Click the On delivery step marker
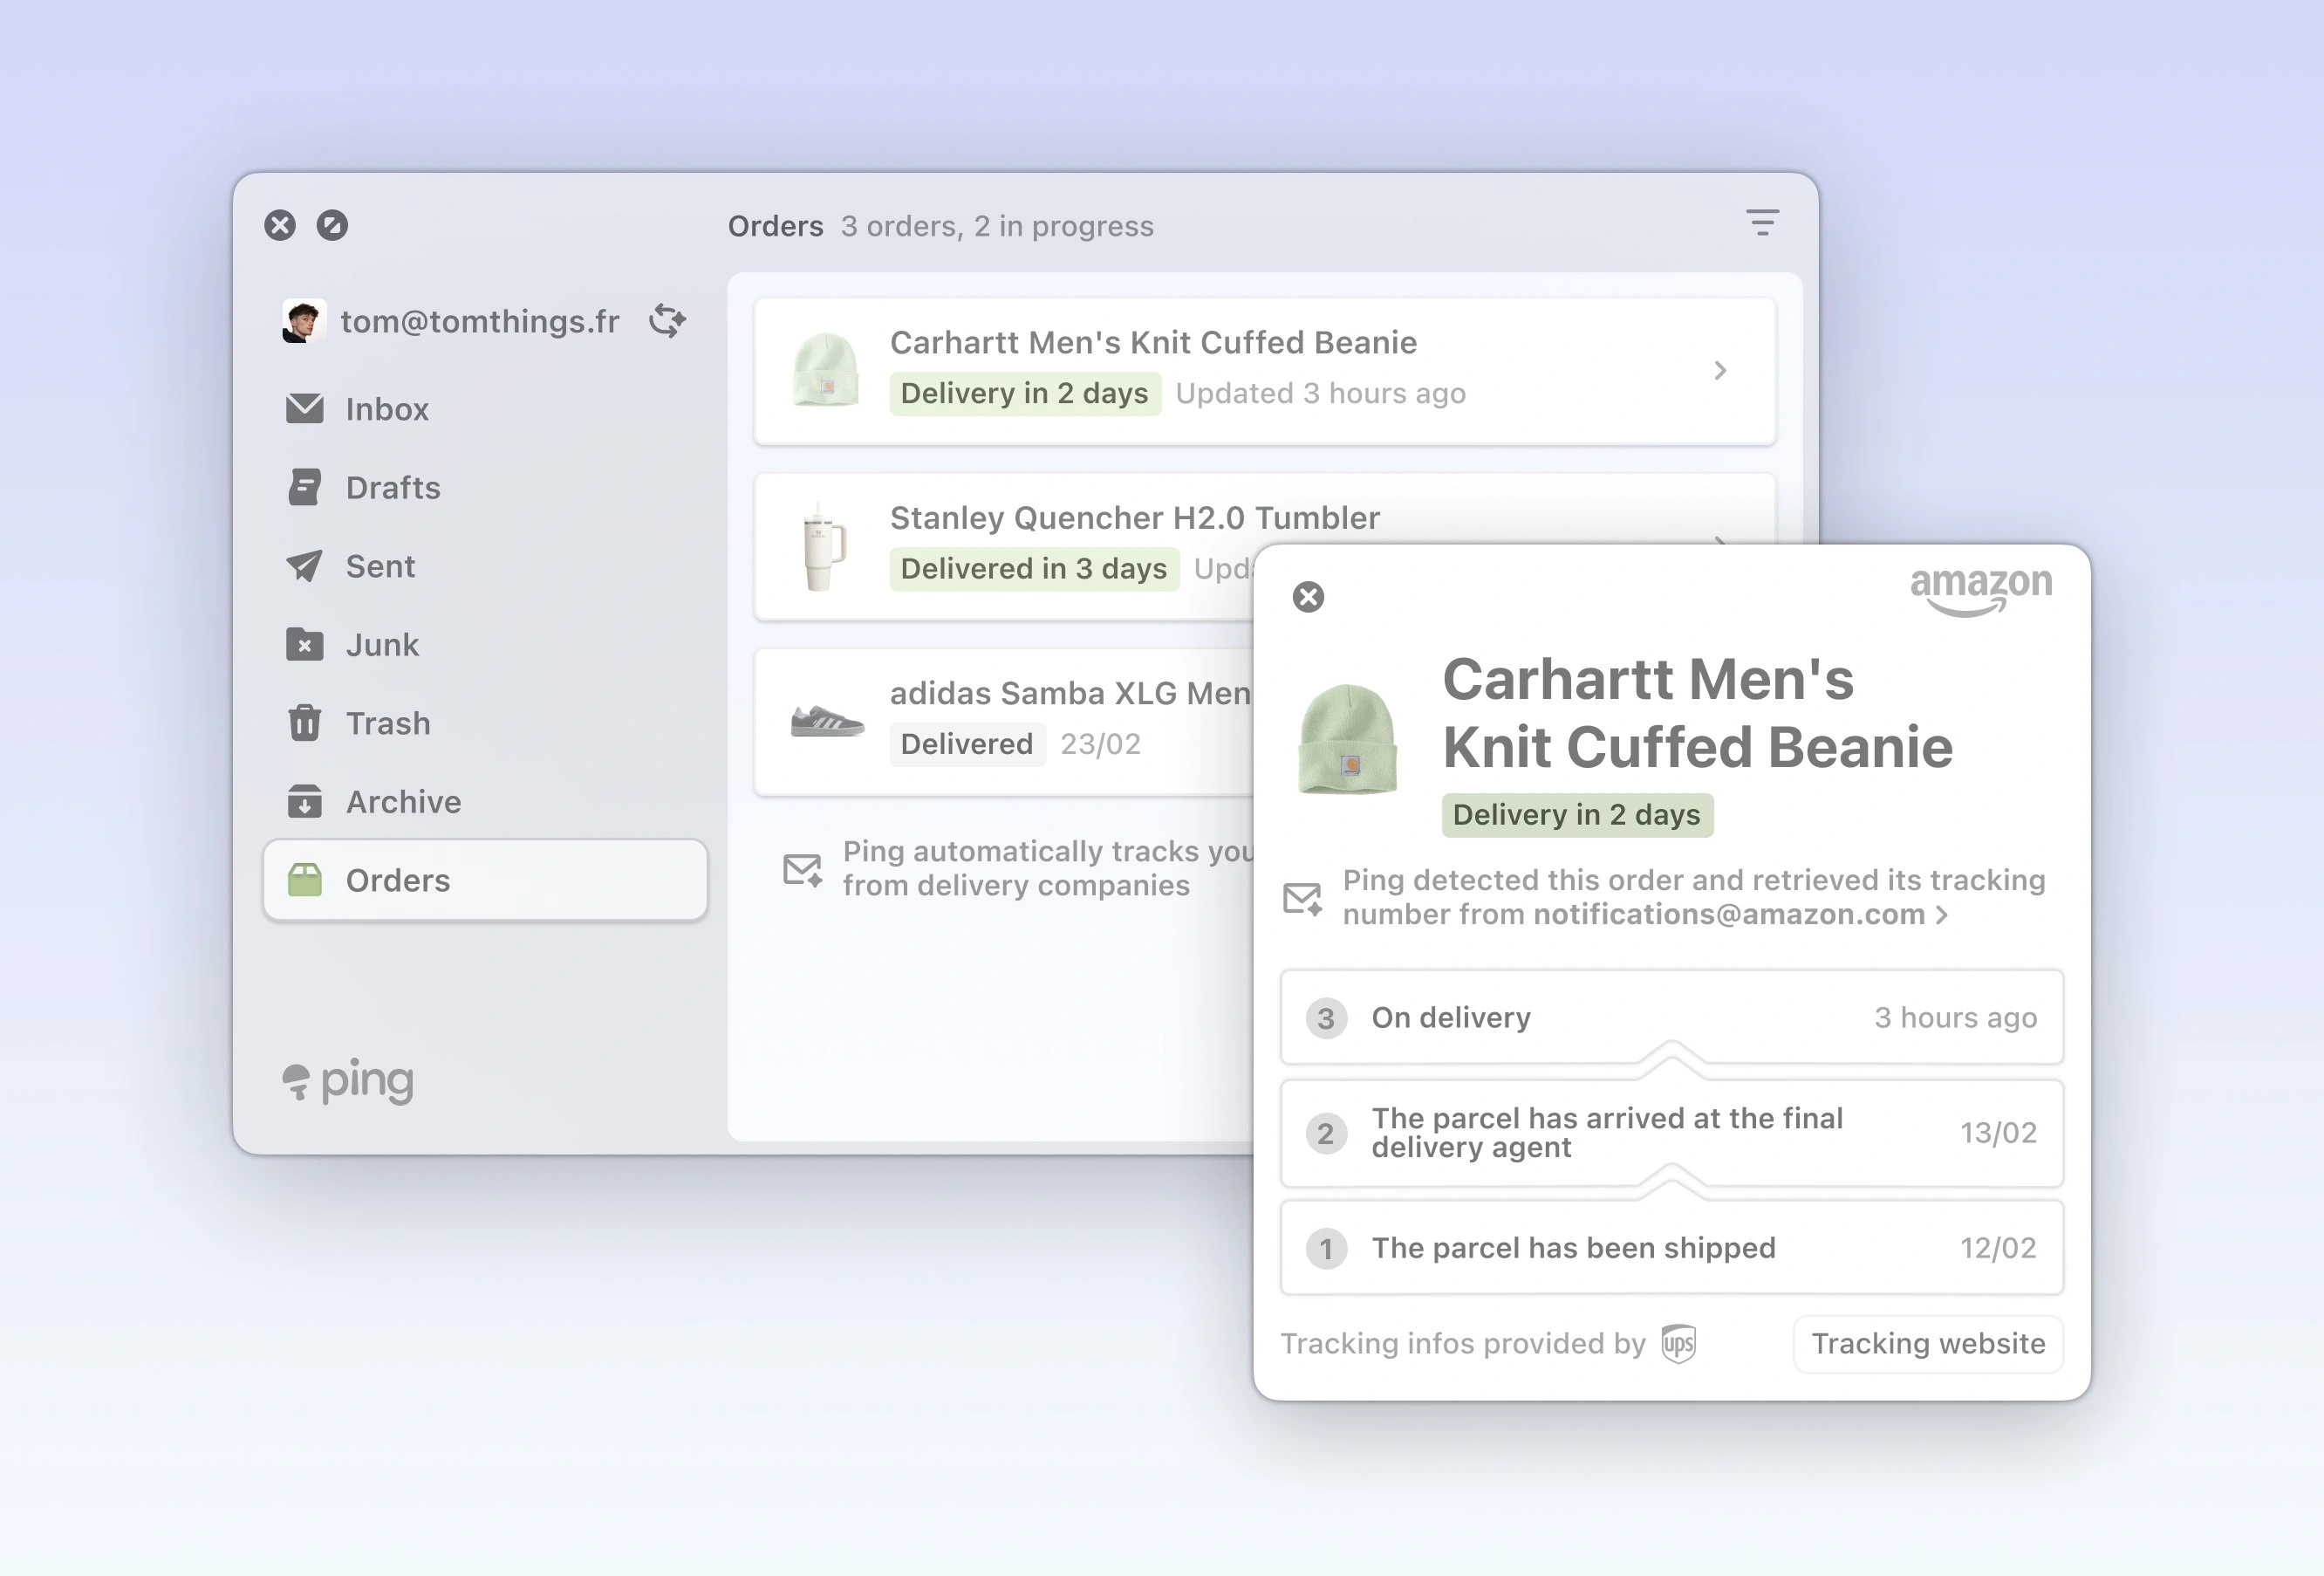 [1326, 1017]
